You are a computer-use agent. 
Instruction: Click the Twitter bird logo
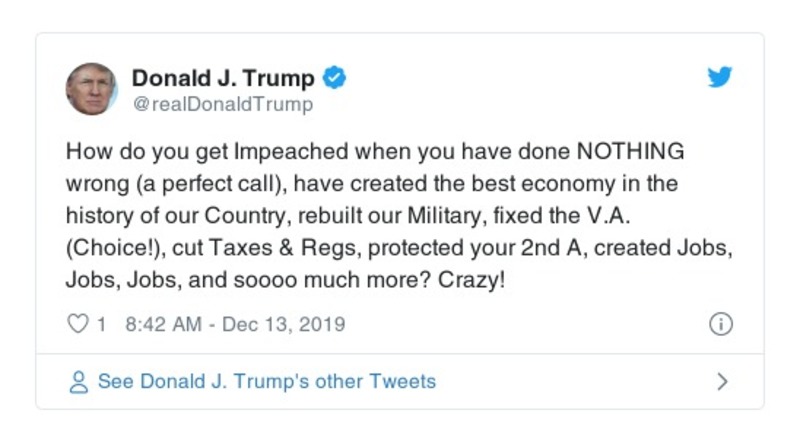tap(720, 78)
